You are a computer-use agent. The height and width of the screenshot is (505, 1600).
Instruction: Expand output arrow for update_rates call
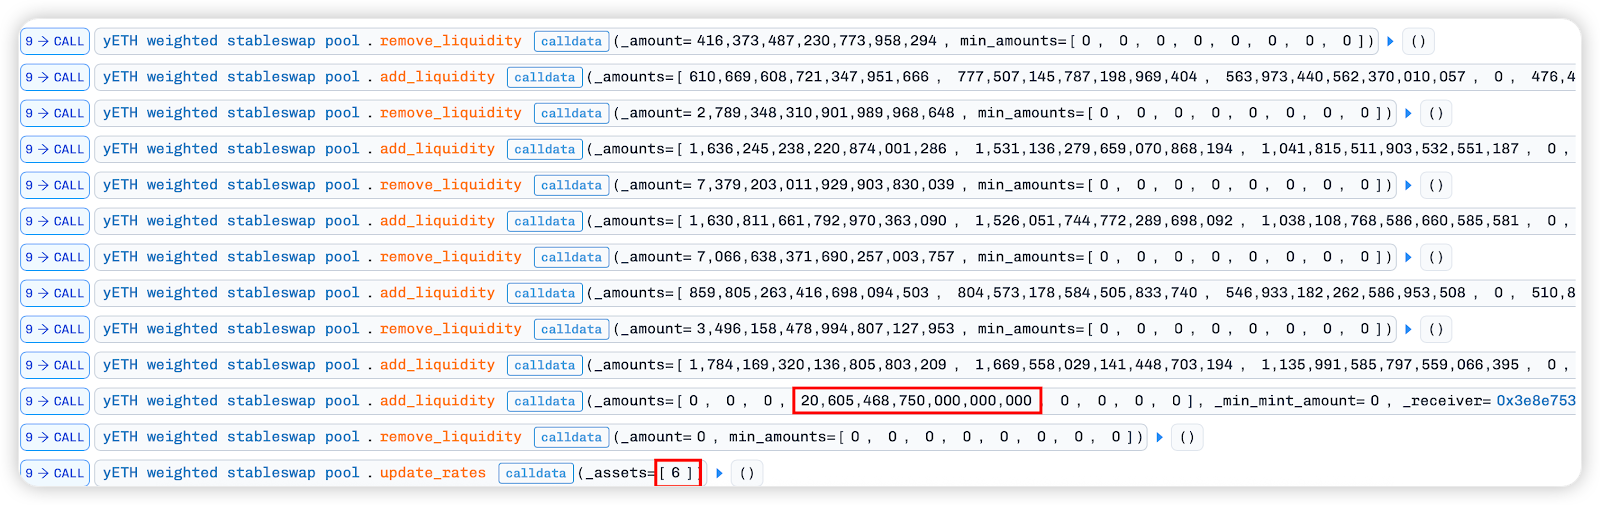pyautogui.click(x=719, y=474)
